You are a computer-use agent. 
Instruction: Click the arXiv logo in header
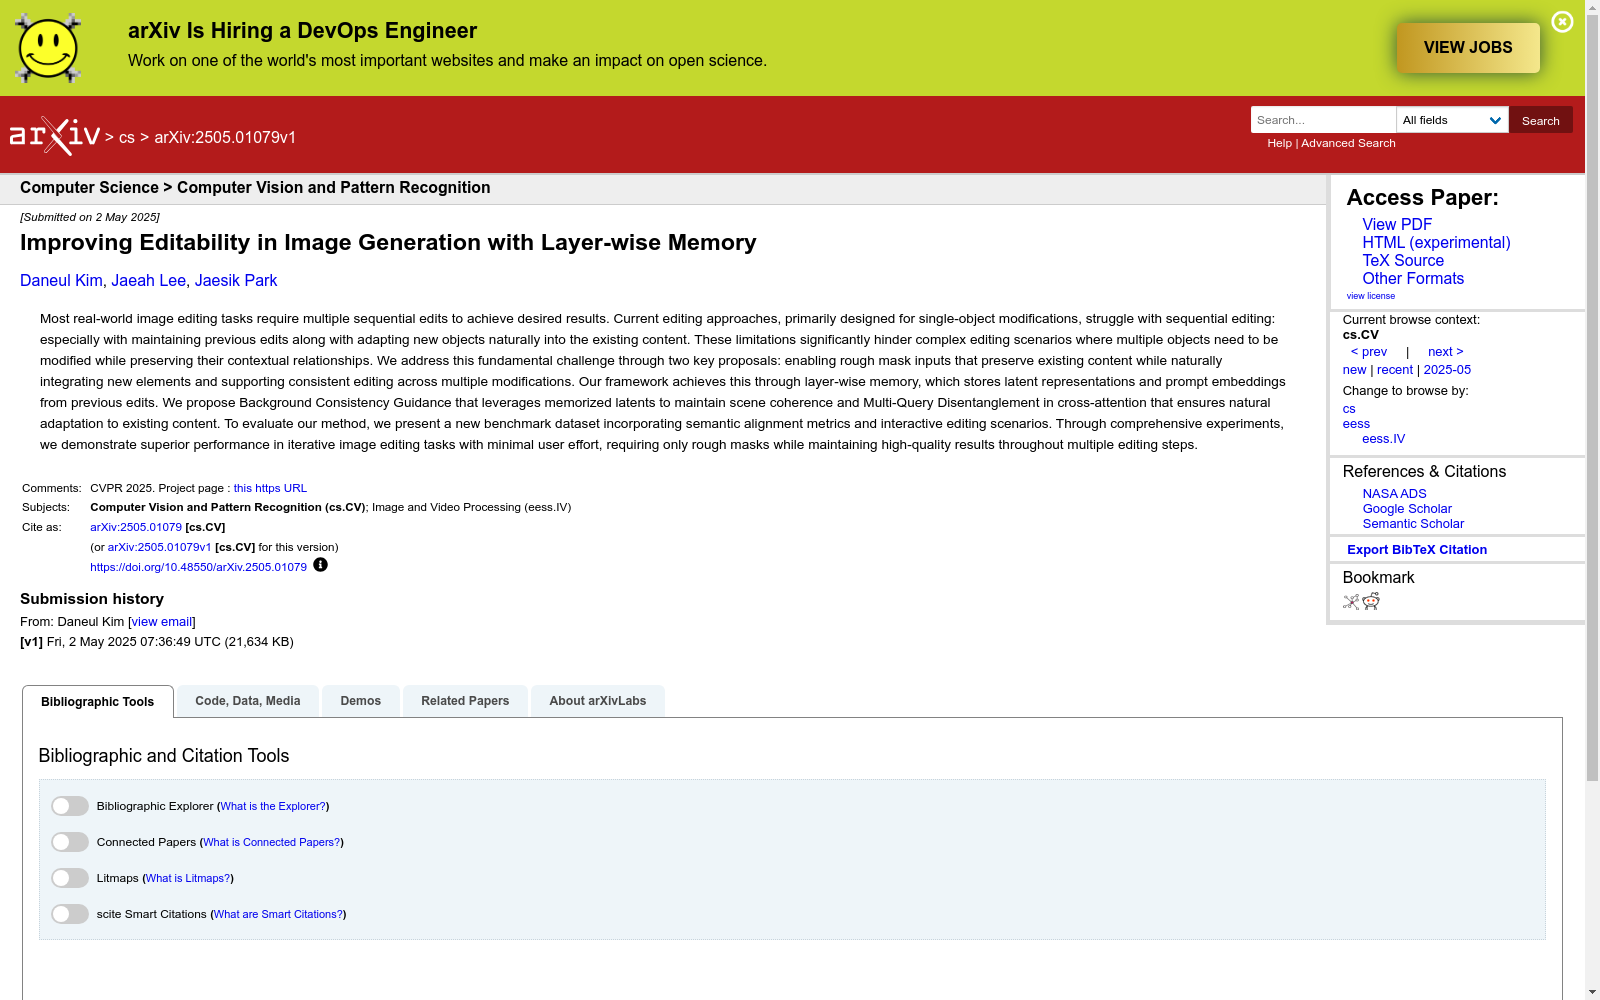point(55,136)
